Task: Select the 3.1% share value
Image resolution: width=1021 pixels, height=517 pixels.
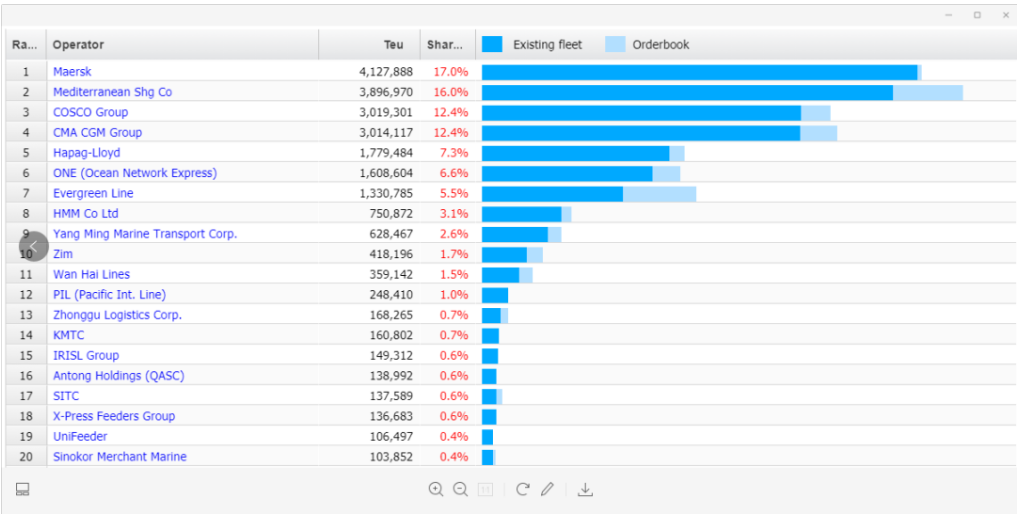Action: point(454,213)
